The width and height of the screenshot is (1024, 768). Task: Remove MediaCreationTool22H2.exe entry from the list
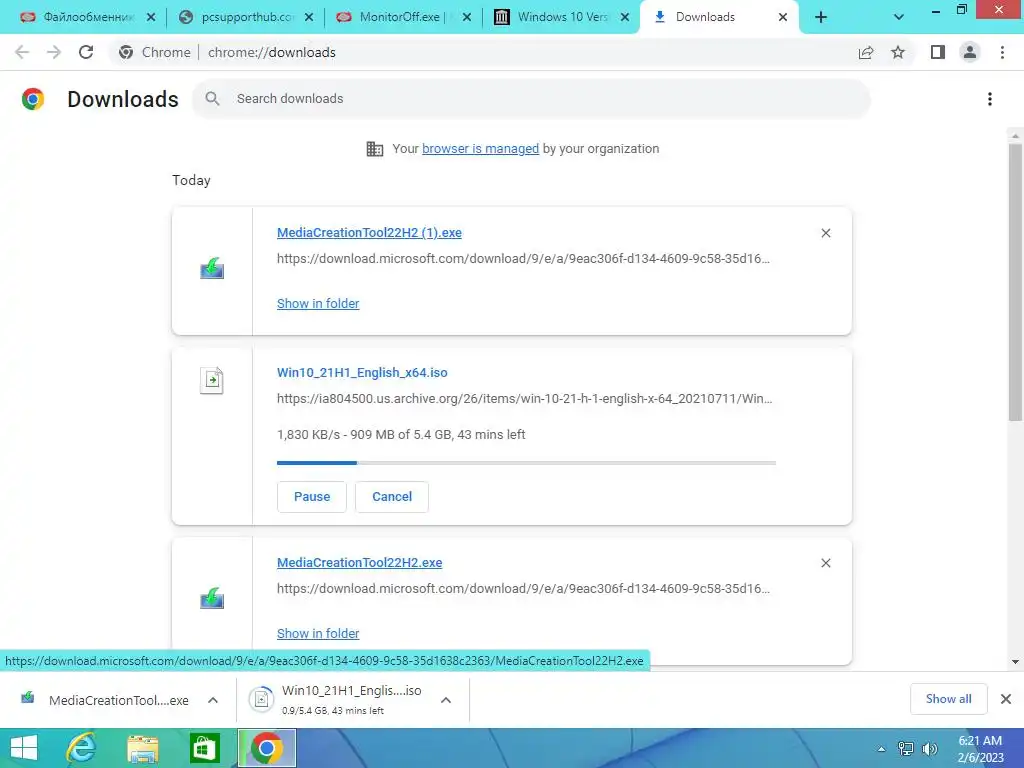click(x=825, y=563)
